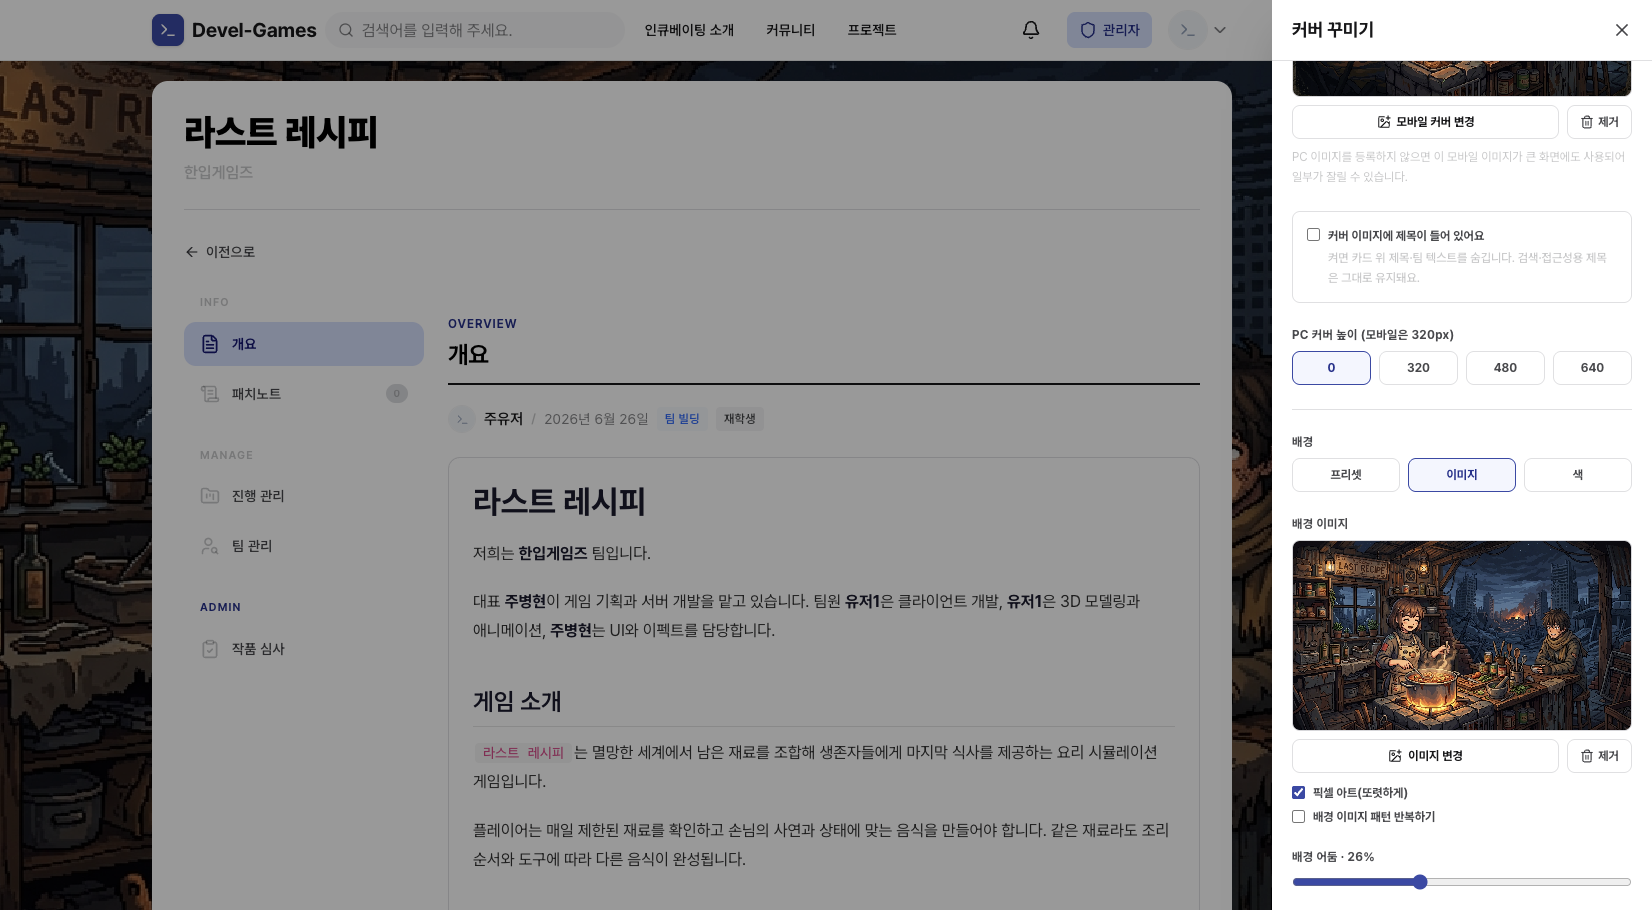The height and width of the screenshot is (910, 1652).
Task: Click the highlighted 라스트 레시피 inline text
Action: (523, 752)
